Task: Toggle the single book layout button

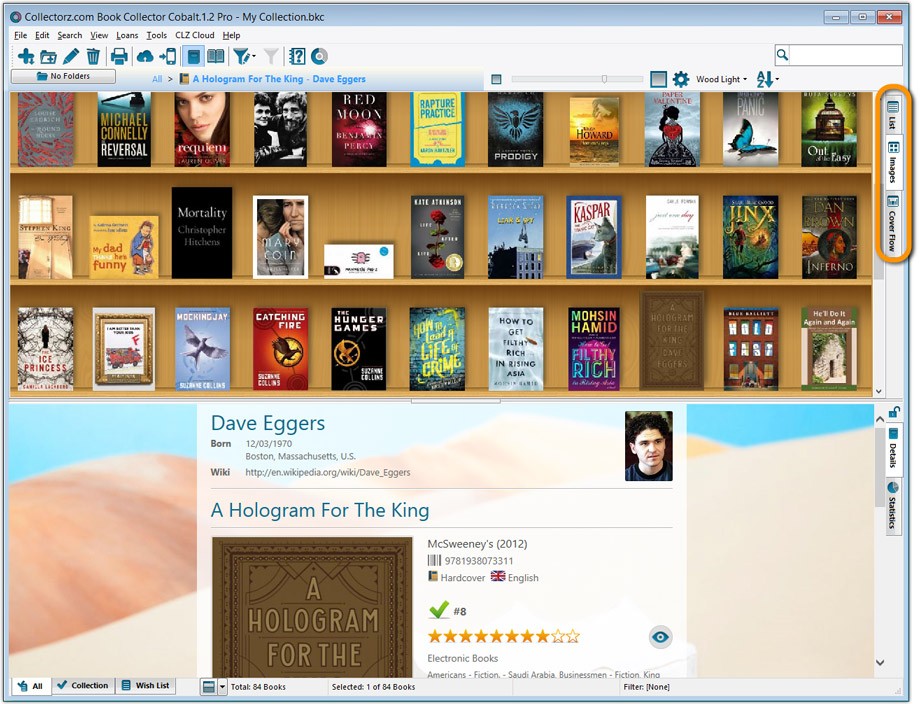Action: [193, 56]
